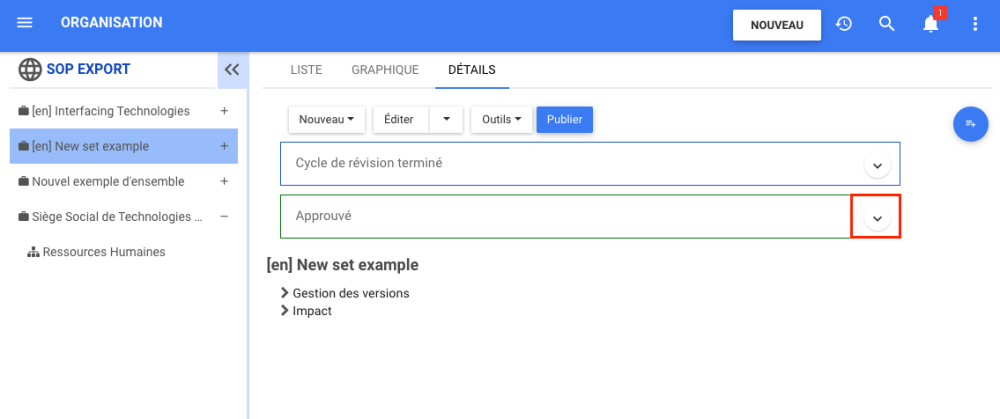The width and height of the screenshot is (1000, 419).
Task: Expand the Approuvé panel chevron
Action: (877, 218)
